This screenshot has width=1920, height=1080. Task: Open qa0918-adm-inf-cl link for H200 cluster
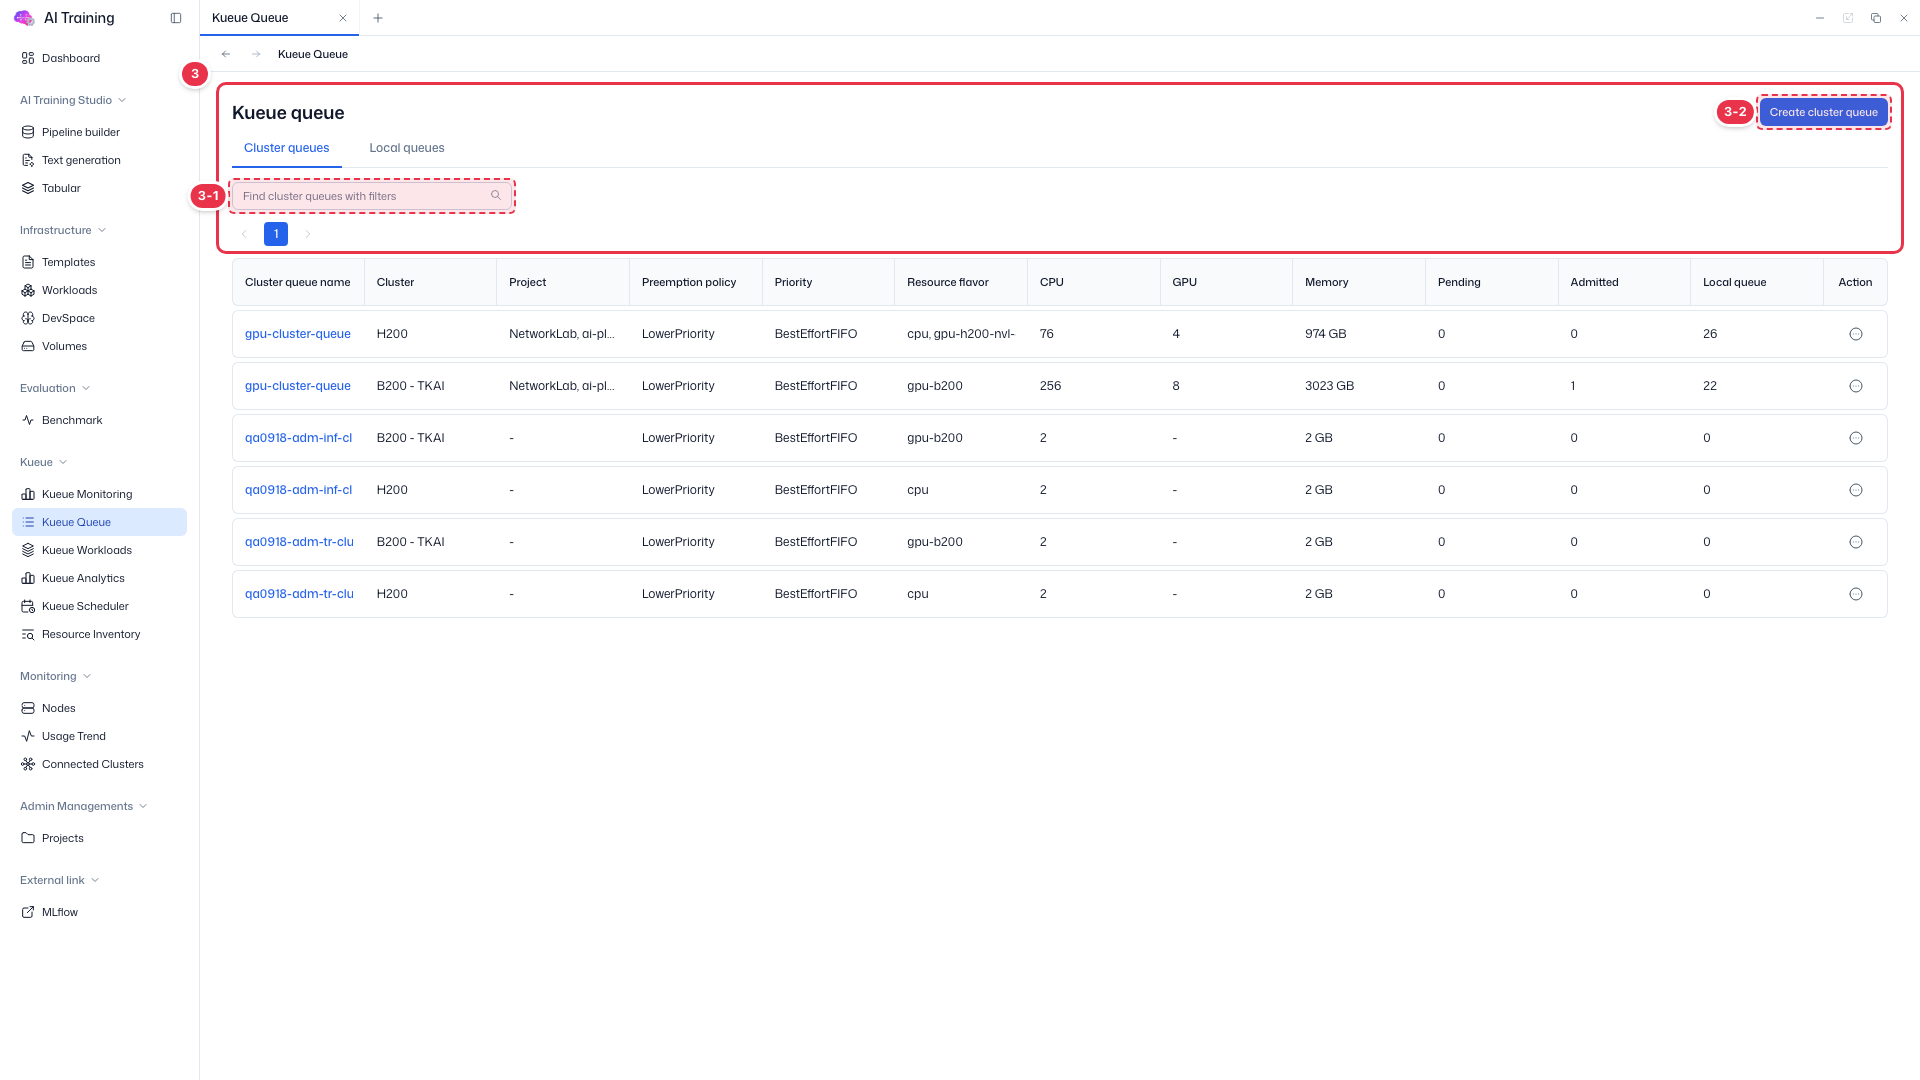pyautogui.click(x=298, y=490)
